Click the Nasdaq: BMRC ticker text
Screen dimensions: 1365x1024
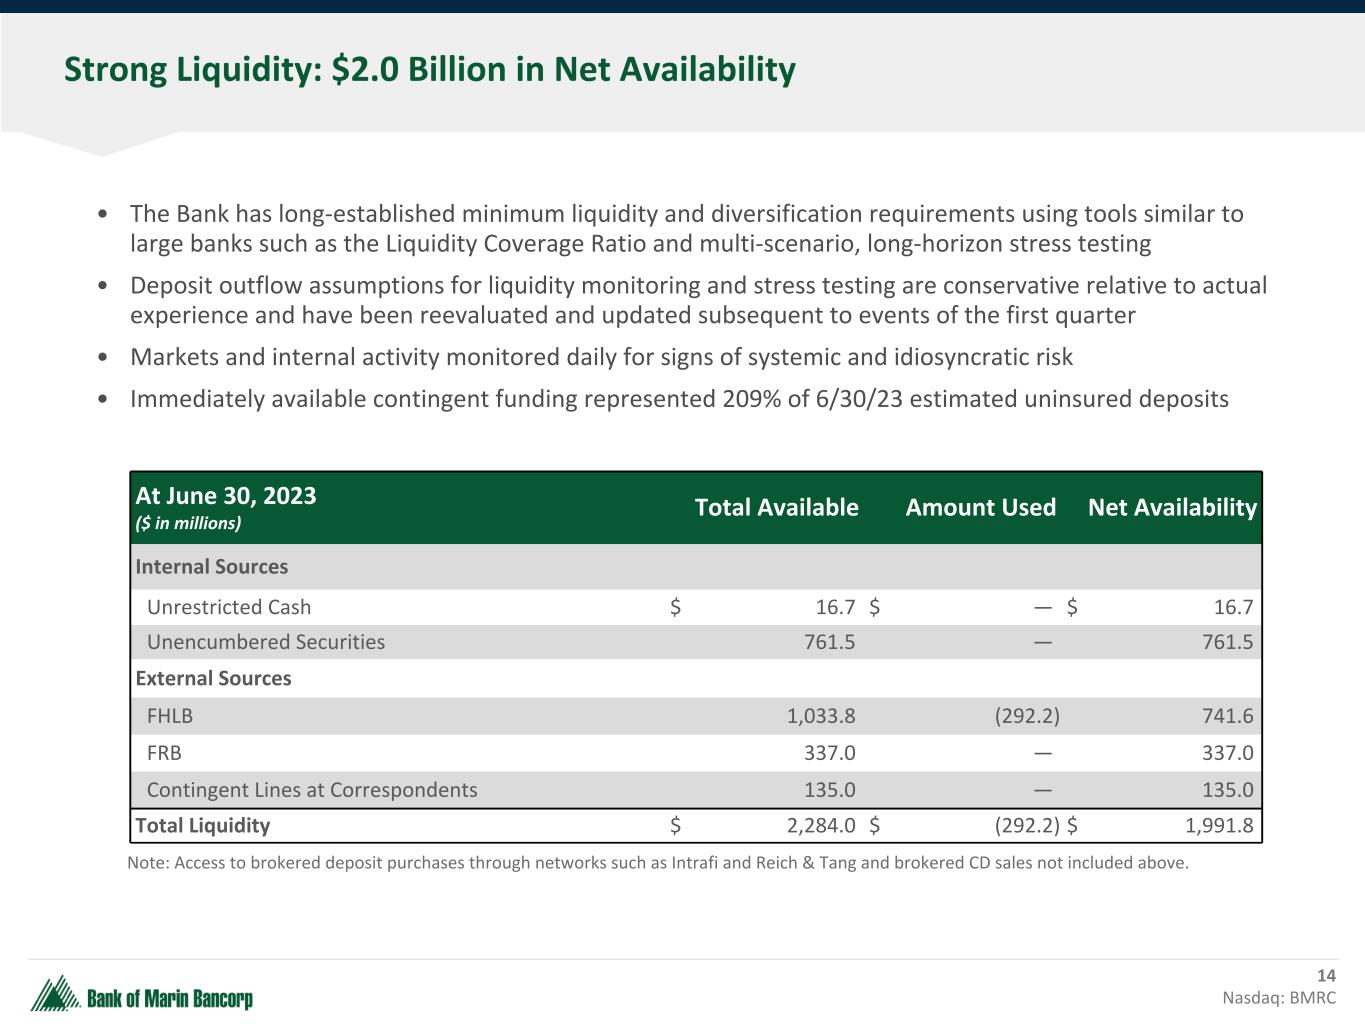tap(1279, 998)
